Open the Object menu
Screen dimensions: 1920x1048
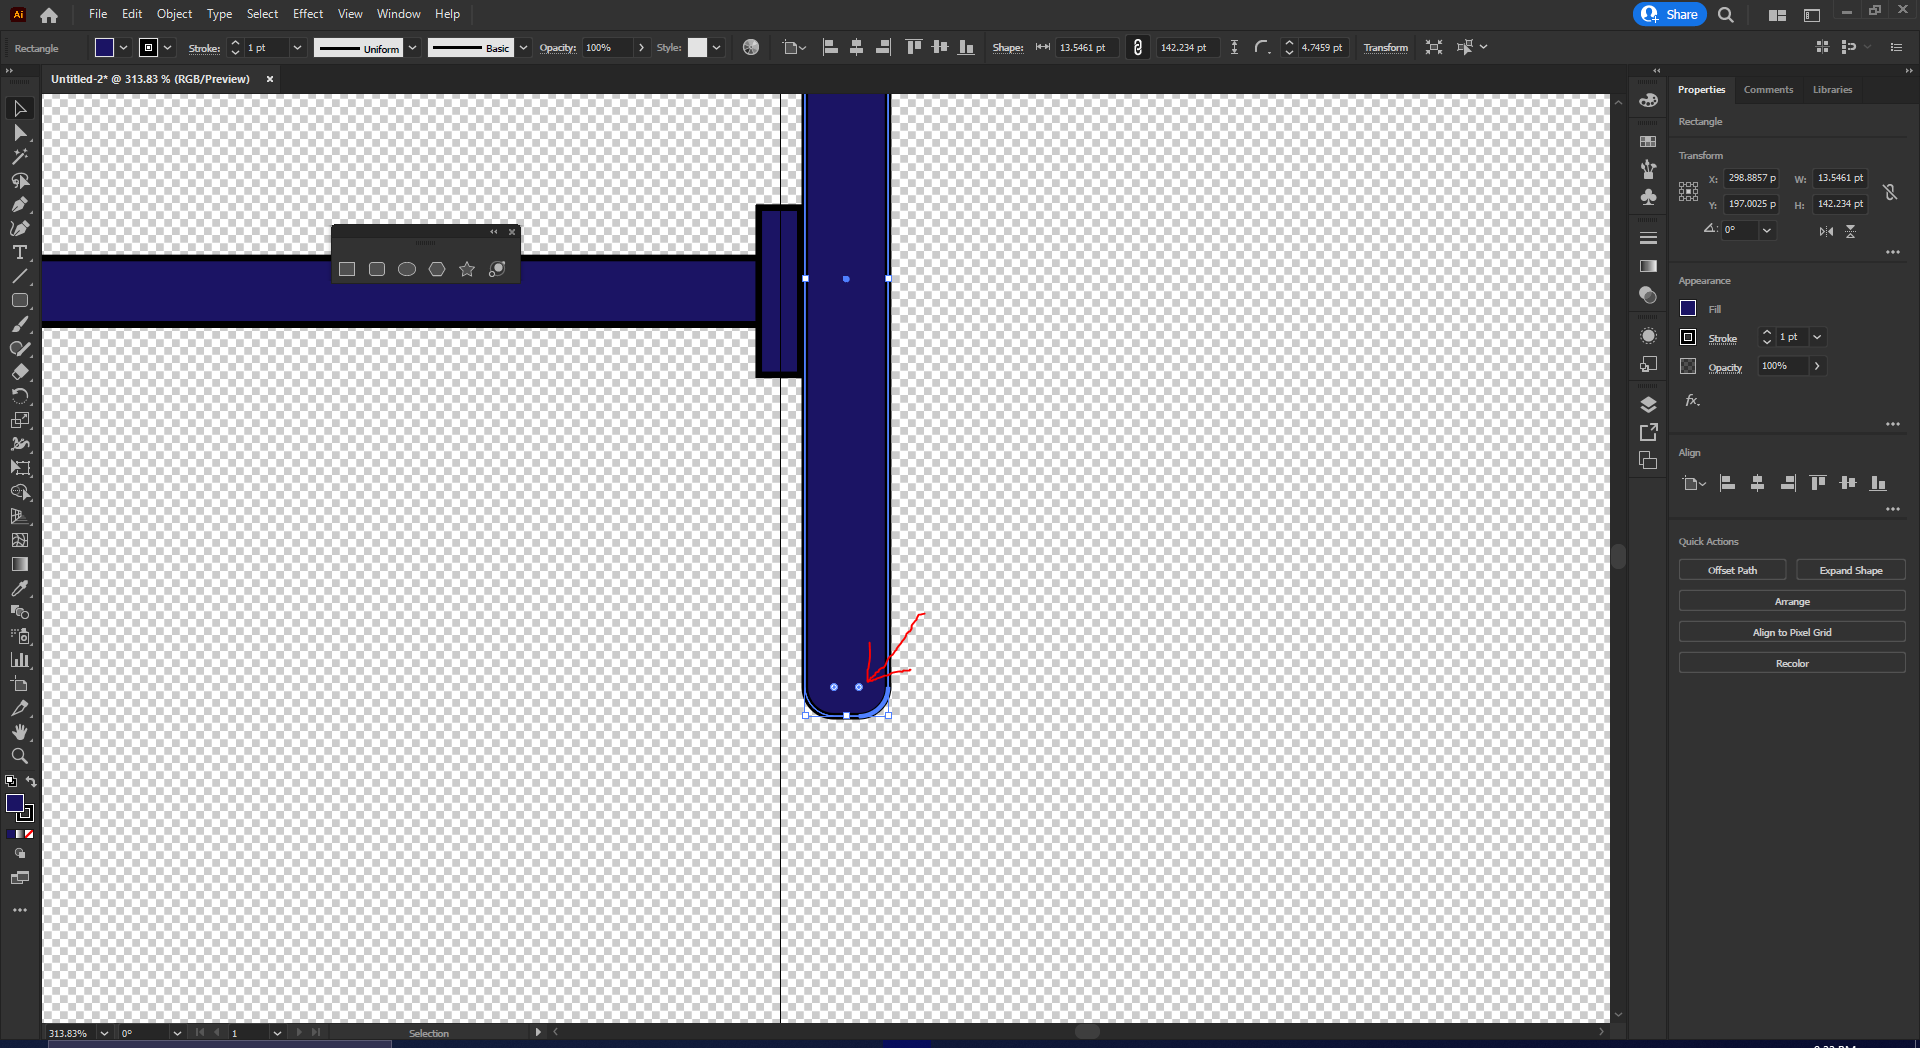coord(174,13)
